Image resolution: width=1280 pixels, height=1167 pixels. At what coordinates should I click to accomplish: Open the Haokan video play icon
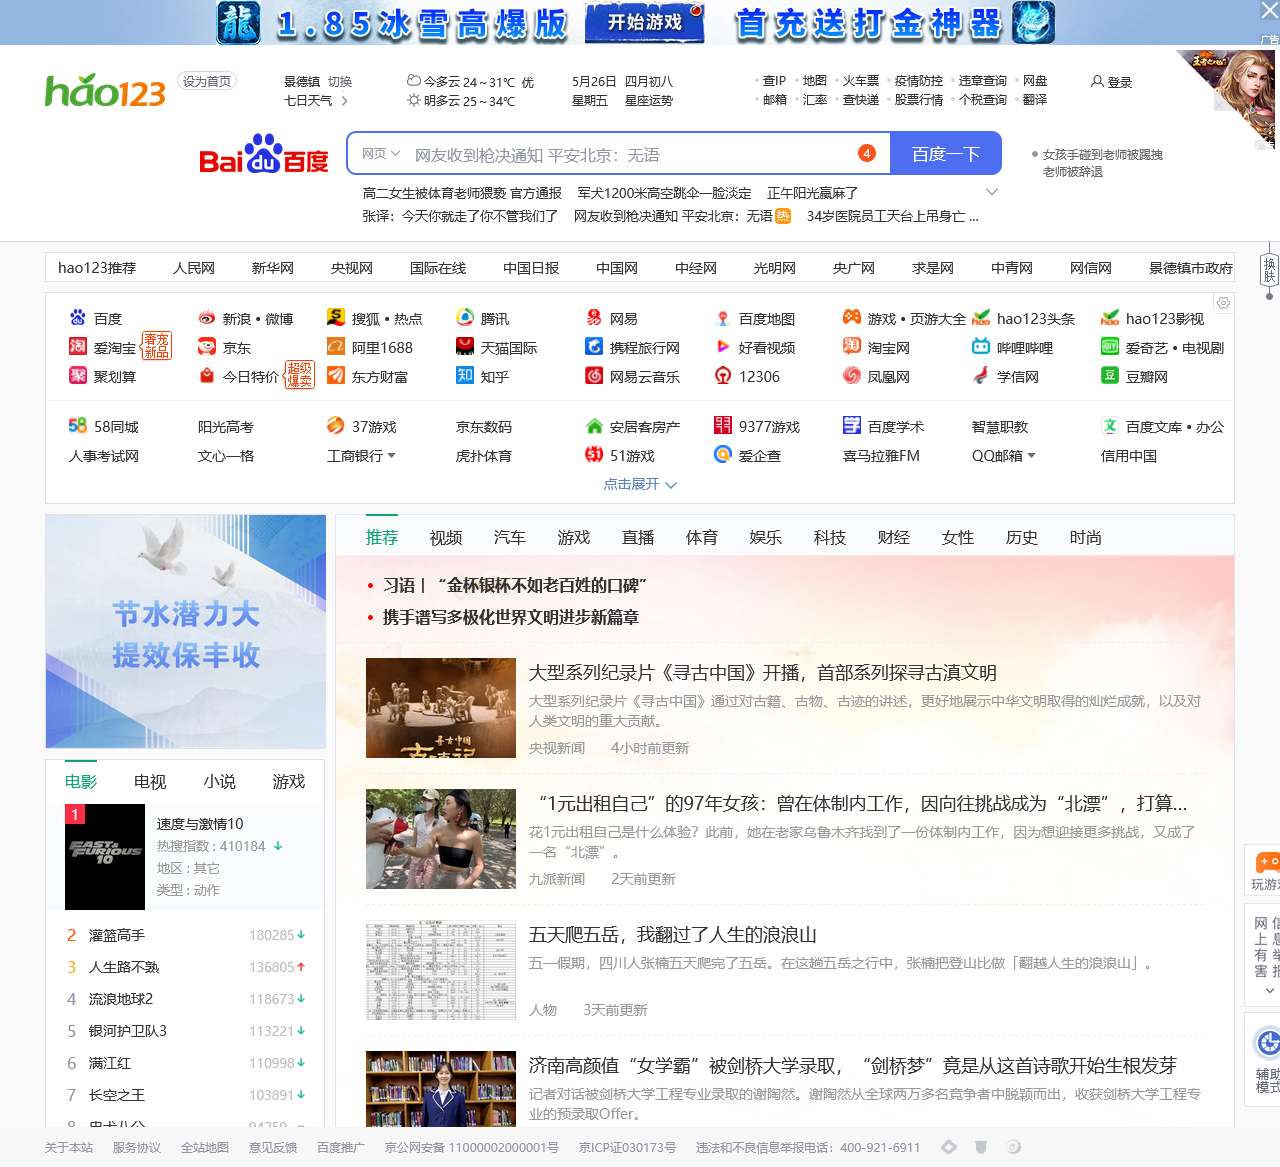pyautogui.click(x=722, y=347)
